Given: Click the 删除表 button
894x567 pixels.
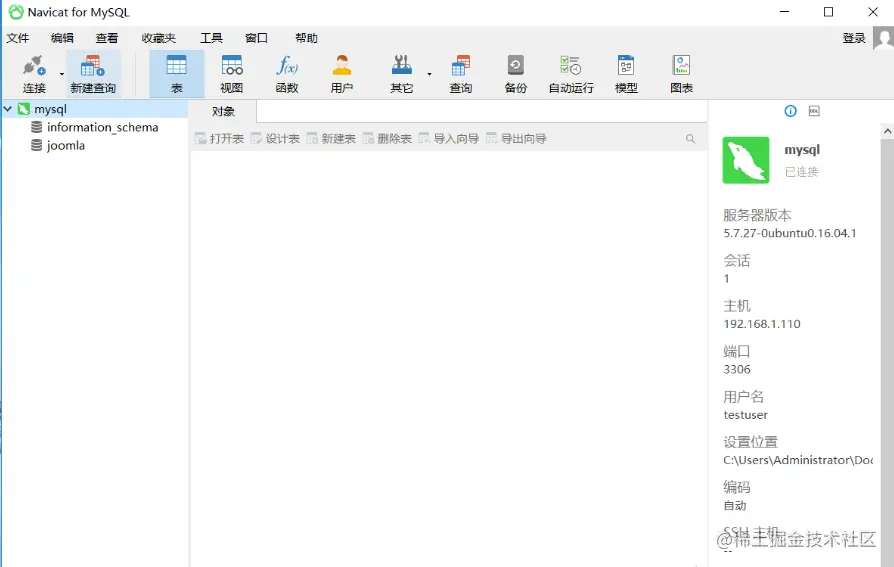Looking at the screenshot, I should pyautogui.click(x=387, y=139).
